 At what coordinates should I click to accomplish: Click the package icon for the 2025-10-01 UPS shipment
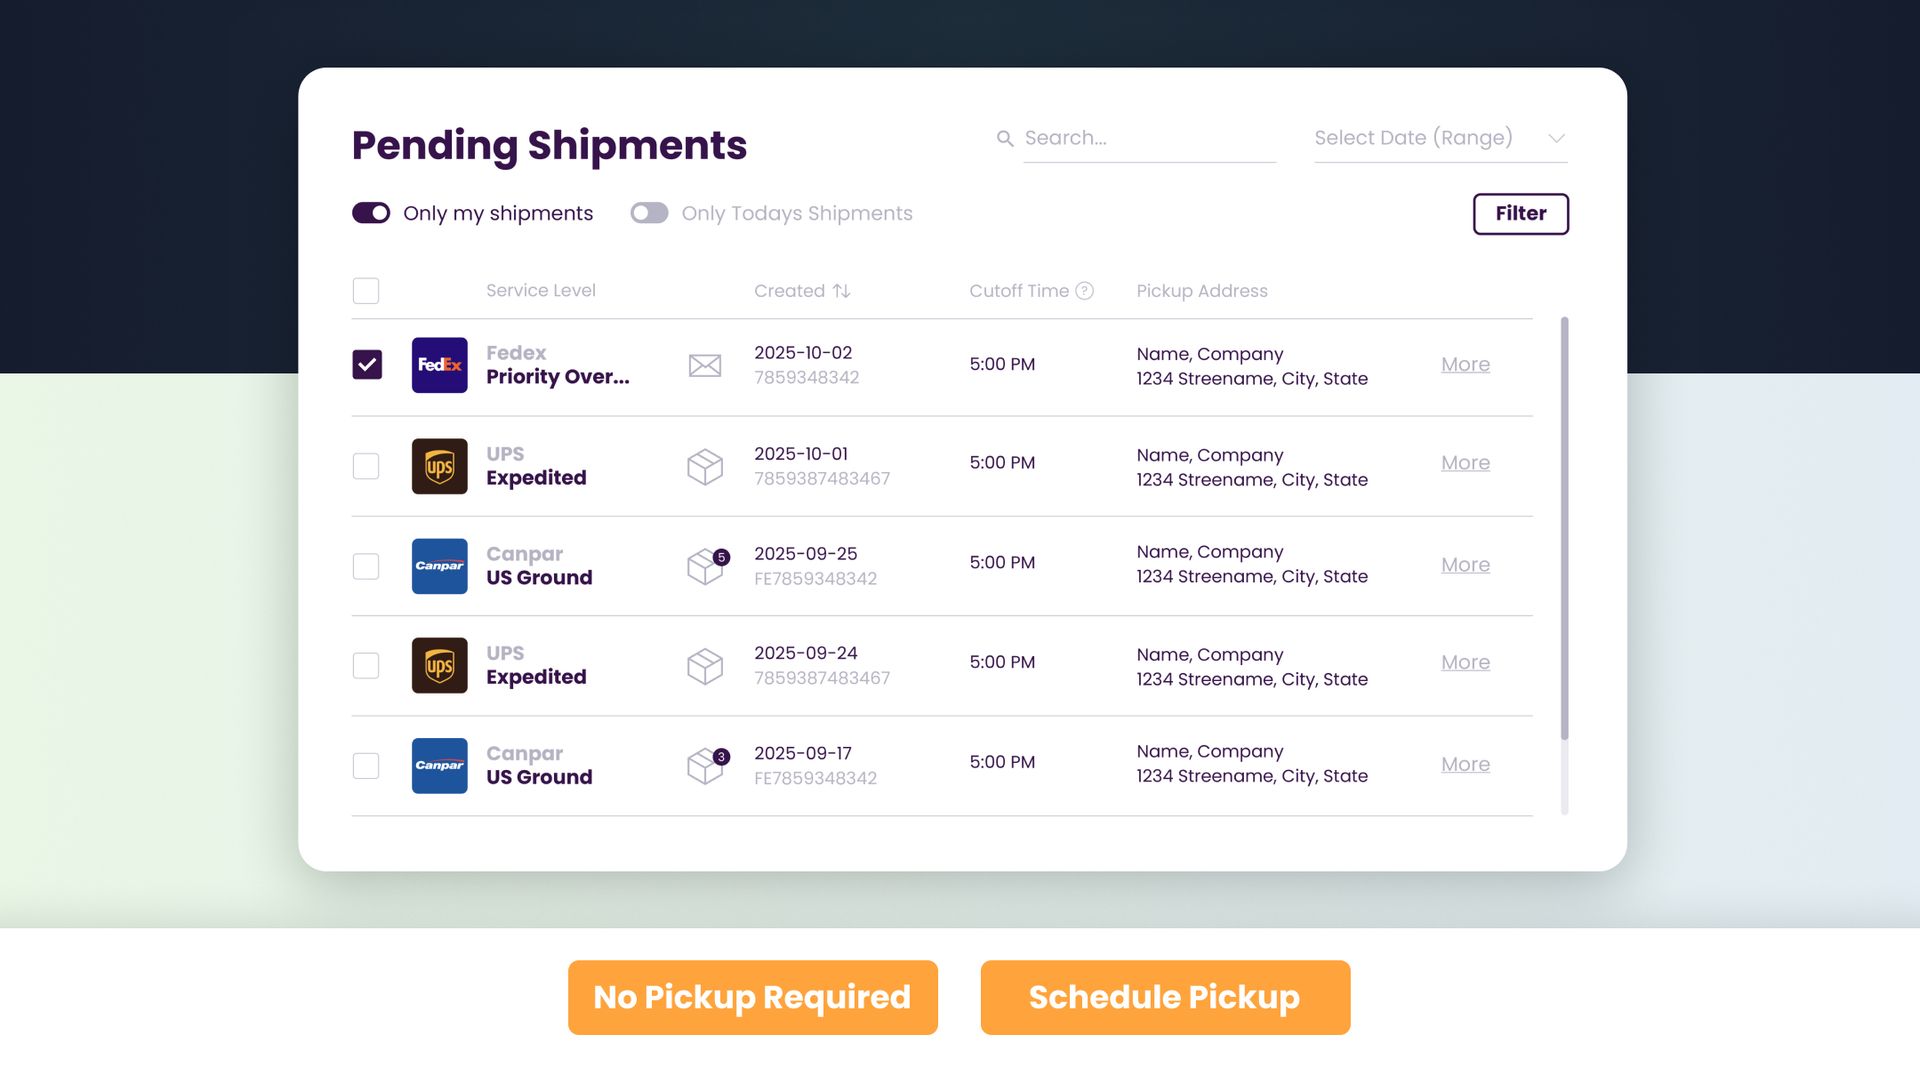[705, 466]
